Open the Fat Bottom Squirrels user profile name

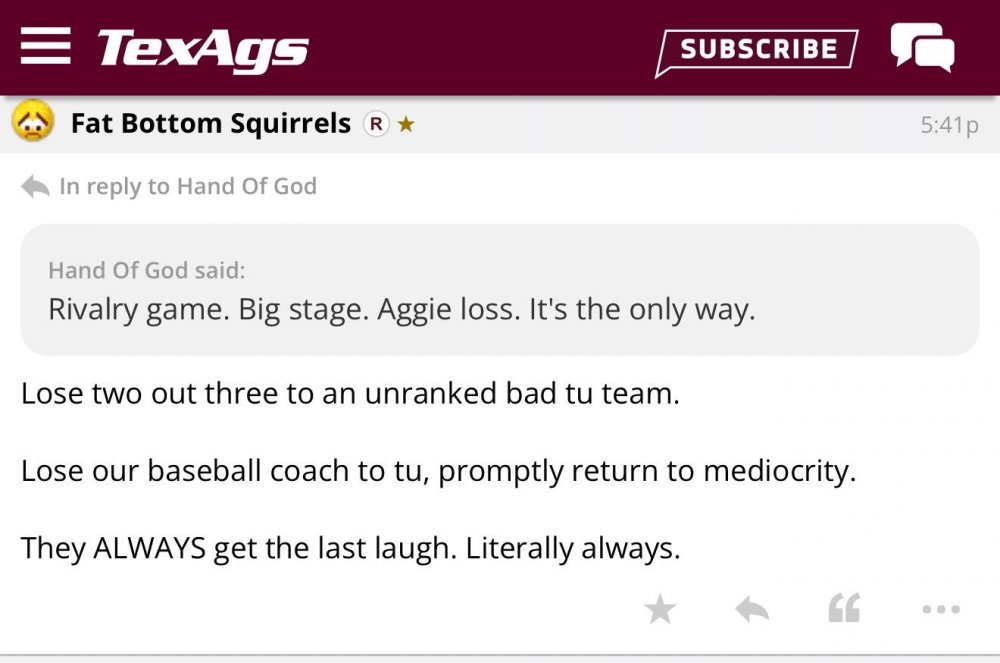coord(211,124)
